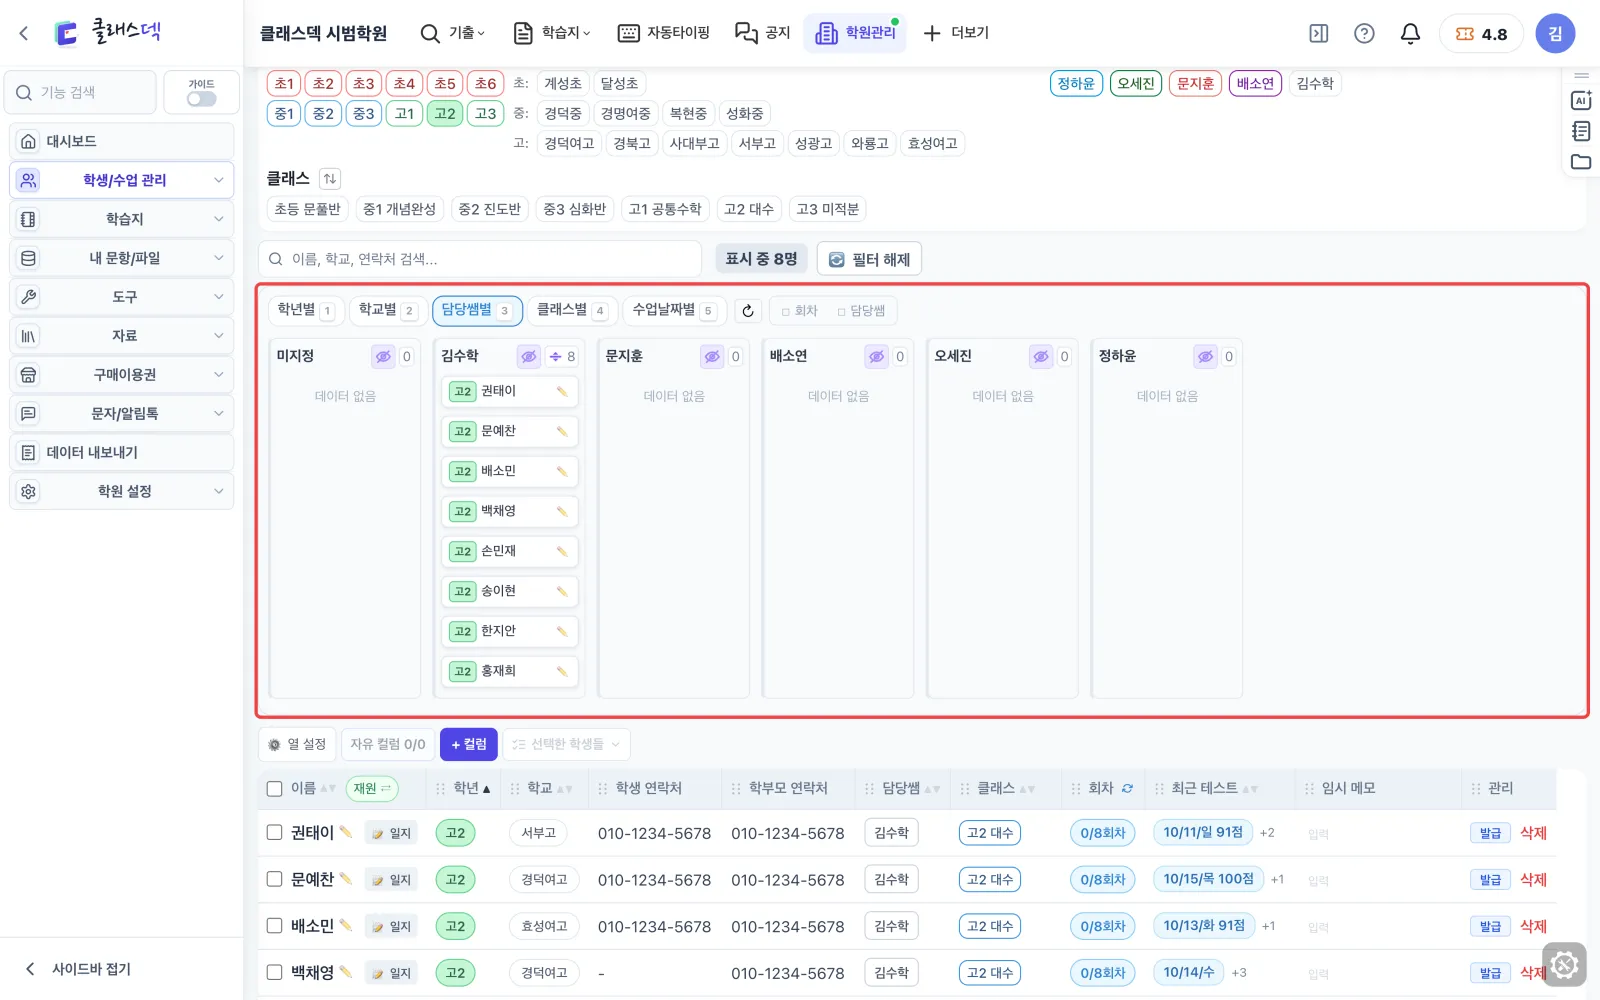Open the help question mark icon
The width and height of the screenshot is (1600, 1000).
1364,33
